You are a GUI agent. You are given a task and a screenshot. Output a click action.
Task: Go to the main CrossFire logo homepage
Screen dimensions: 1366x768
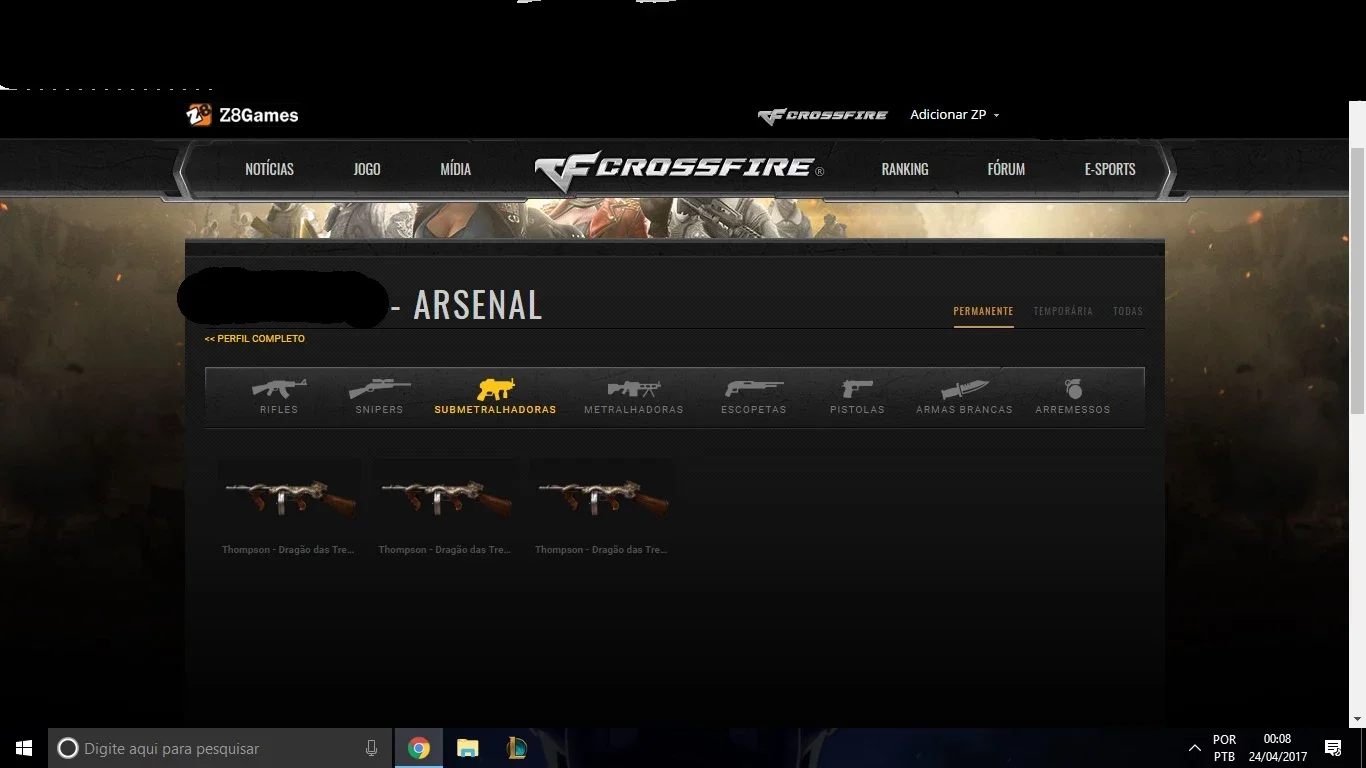(679, 170)
